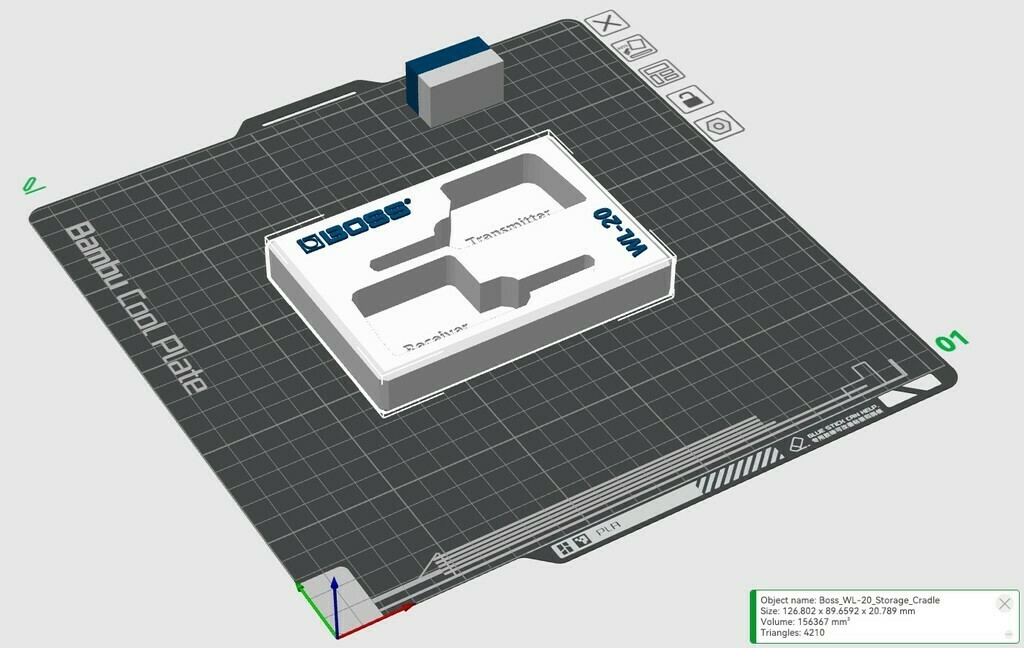Remove the plate with the X icon

coord(607,24)
